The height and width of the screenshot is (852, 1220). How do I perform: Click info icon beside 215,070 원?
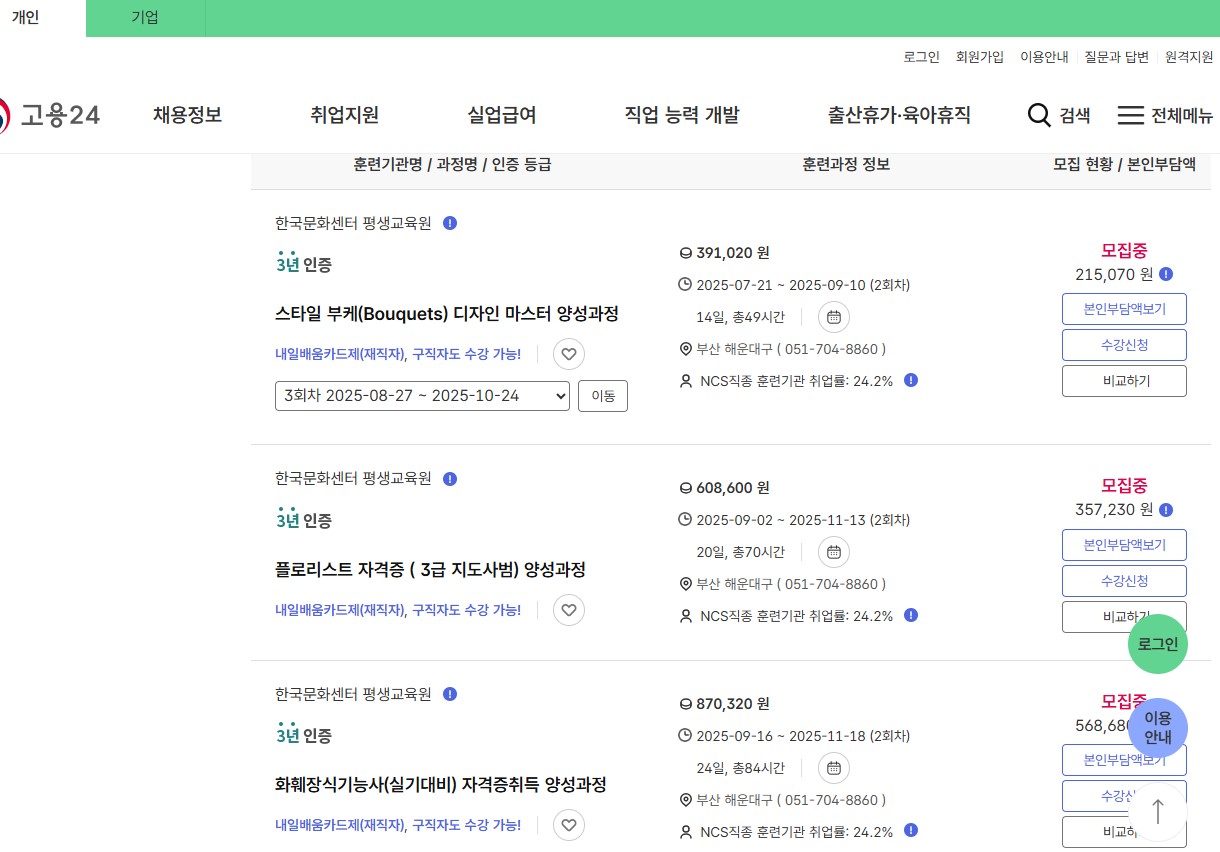[x=1166, y=274]
